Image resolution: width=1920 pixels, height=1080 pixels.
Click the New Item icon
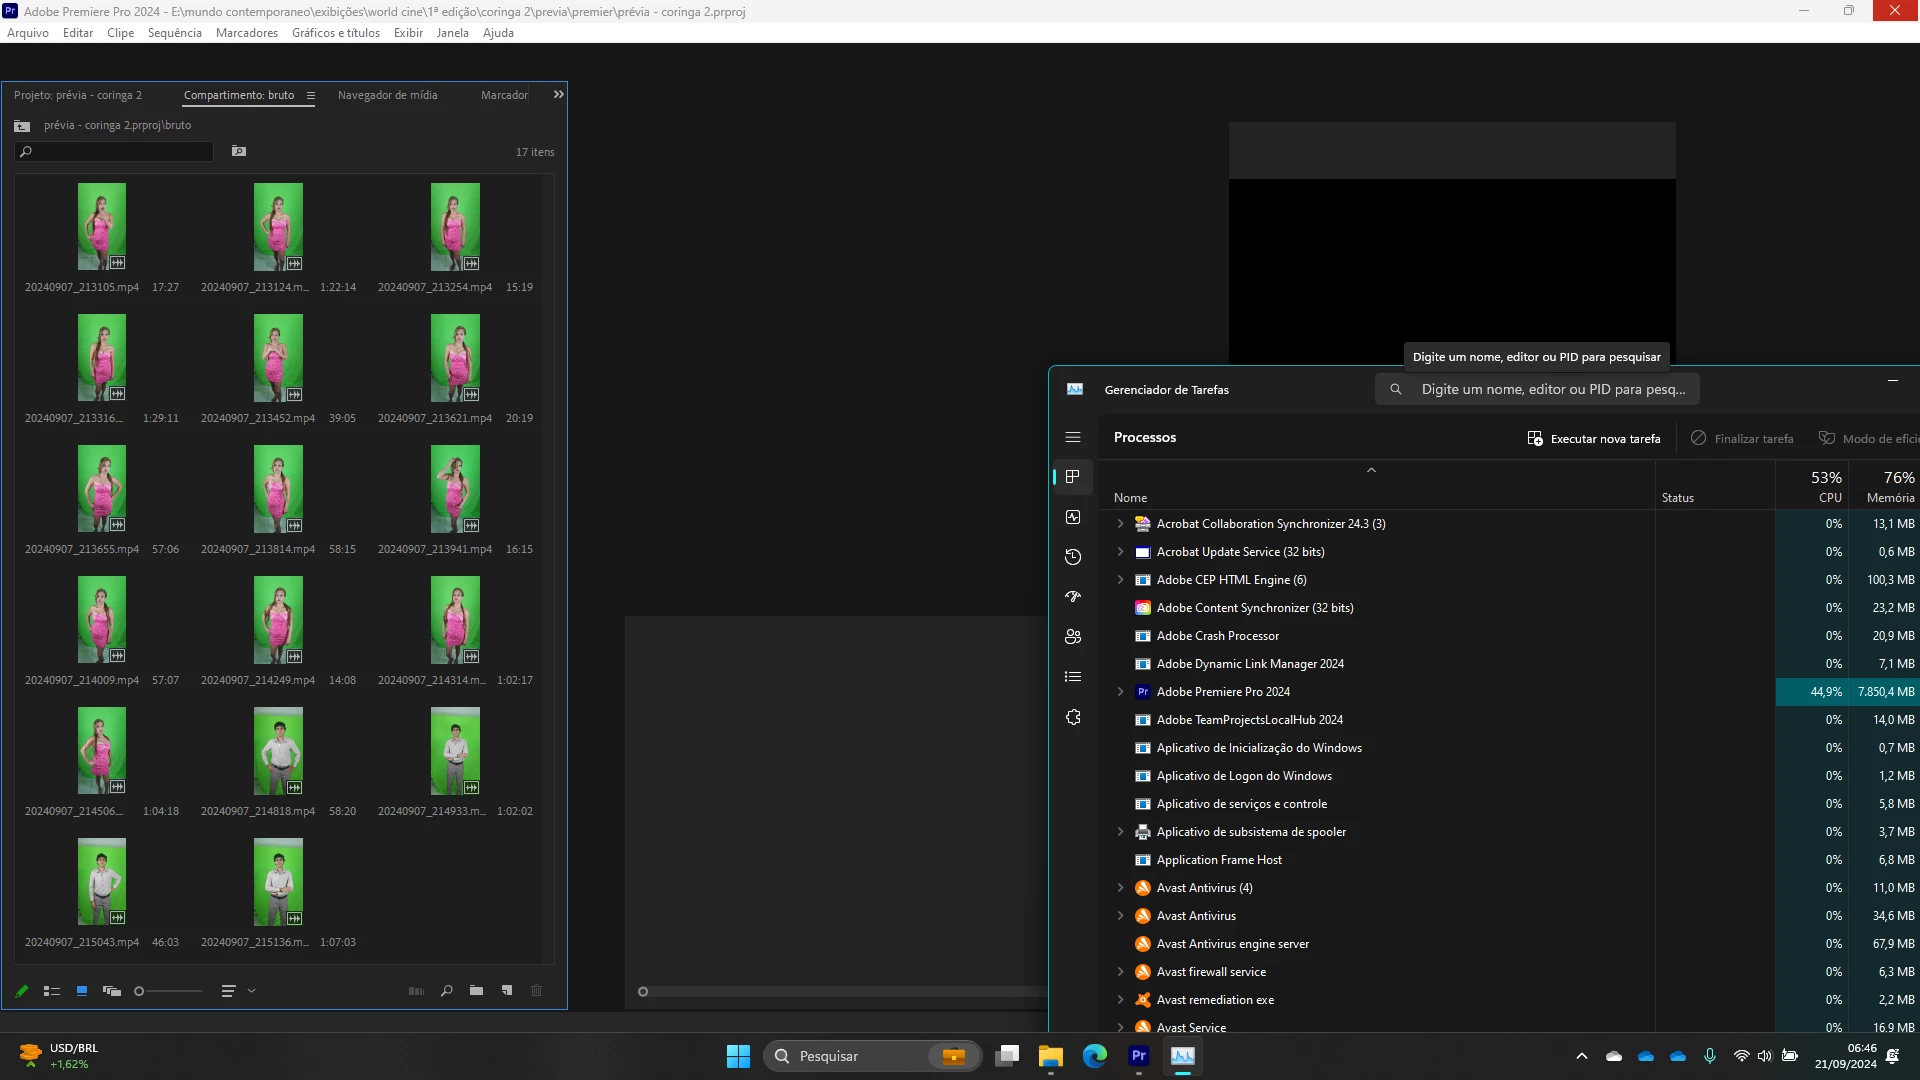[x=507, y=991]
